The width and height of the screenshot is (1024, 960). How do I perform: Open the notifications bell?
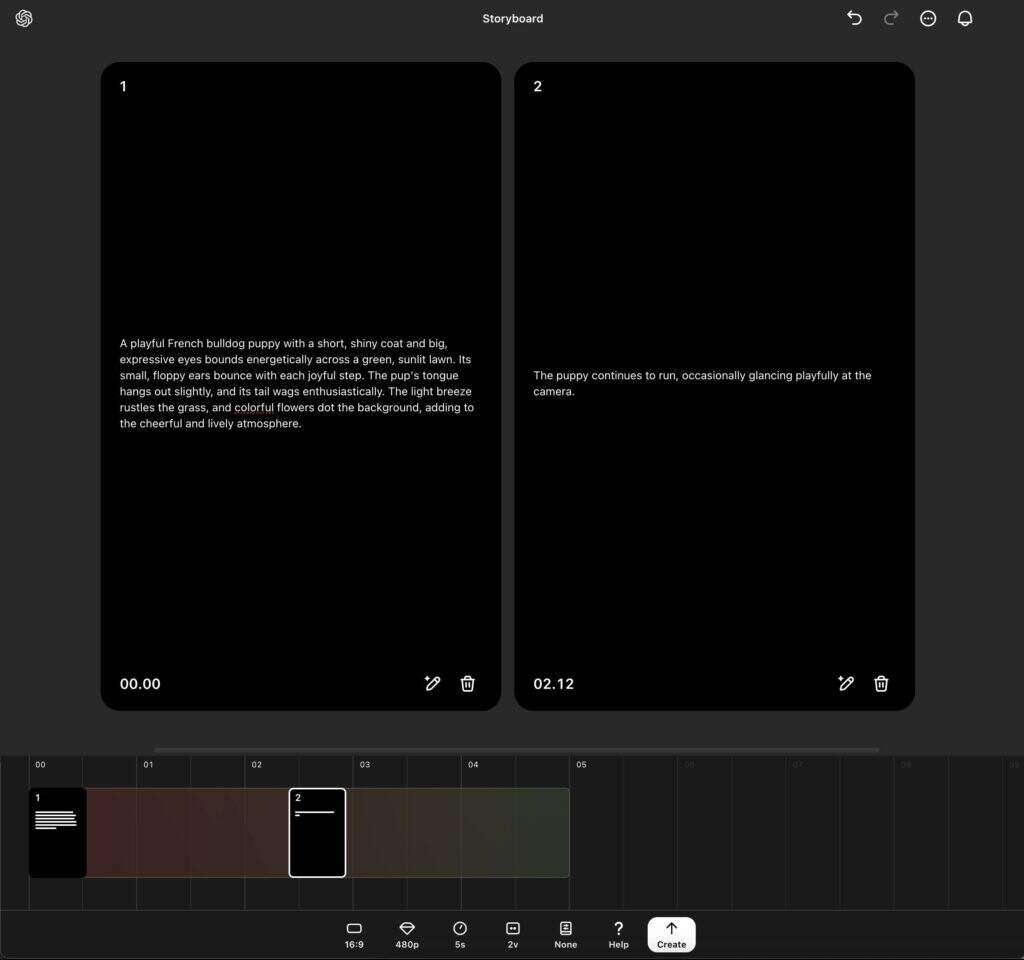point(965,18)
